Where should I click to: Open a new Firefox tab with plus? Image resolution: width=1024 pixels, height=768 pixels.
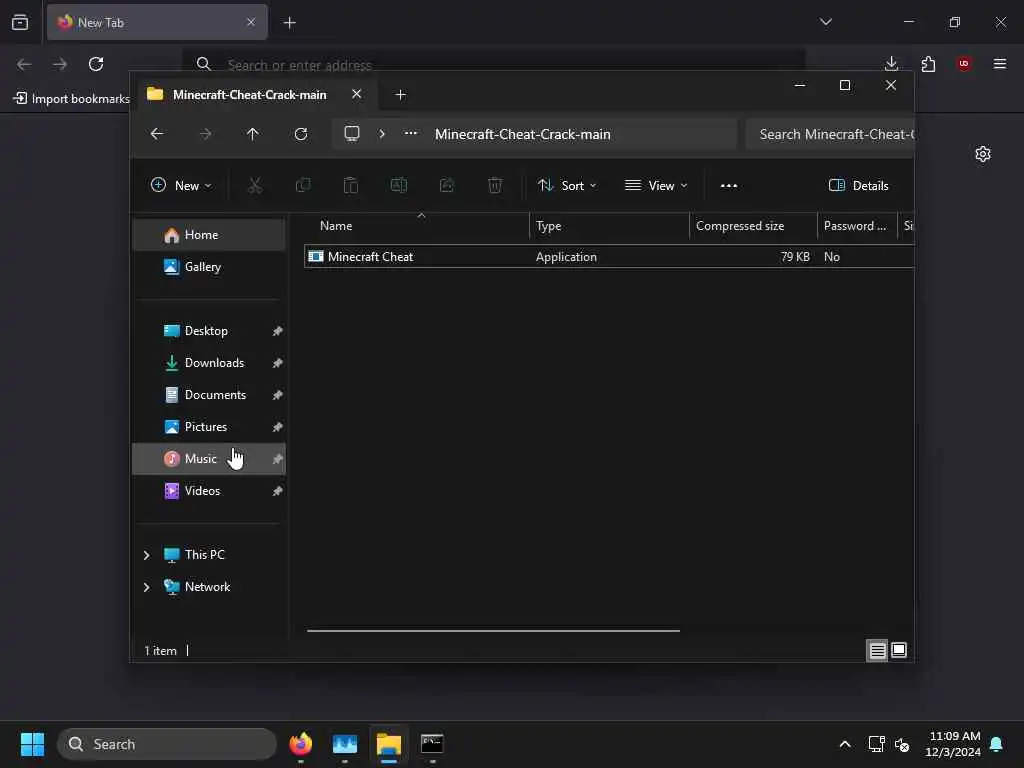click(x=289, y=23)
